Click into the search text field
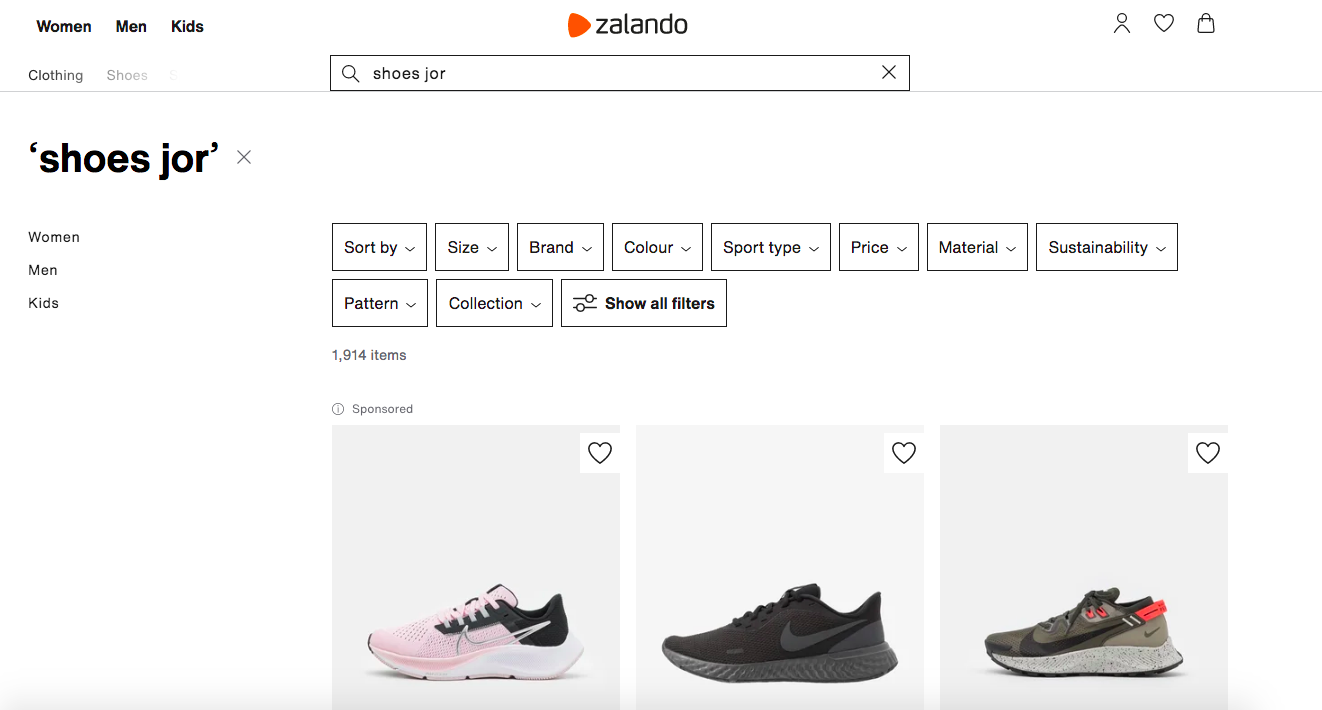1322x710 pixels. click(620, 73)
